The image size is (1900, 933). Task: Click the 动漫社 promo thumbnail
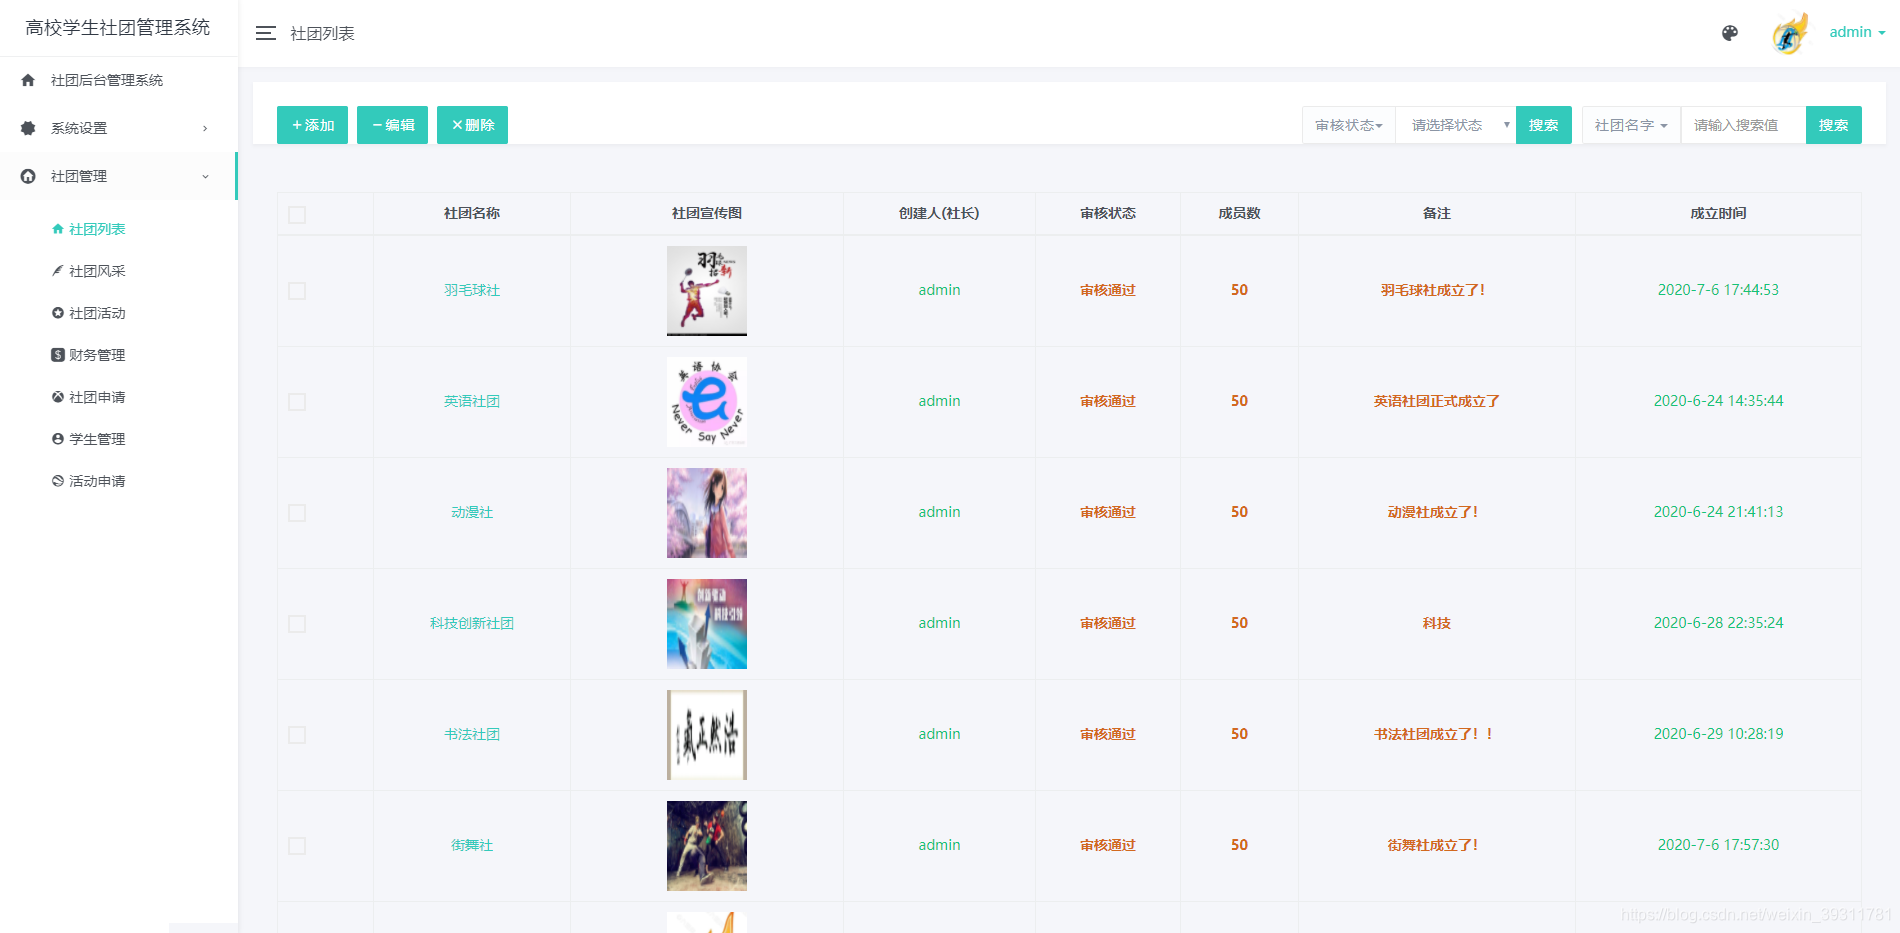pyautogui.click(x=707, y=513)
